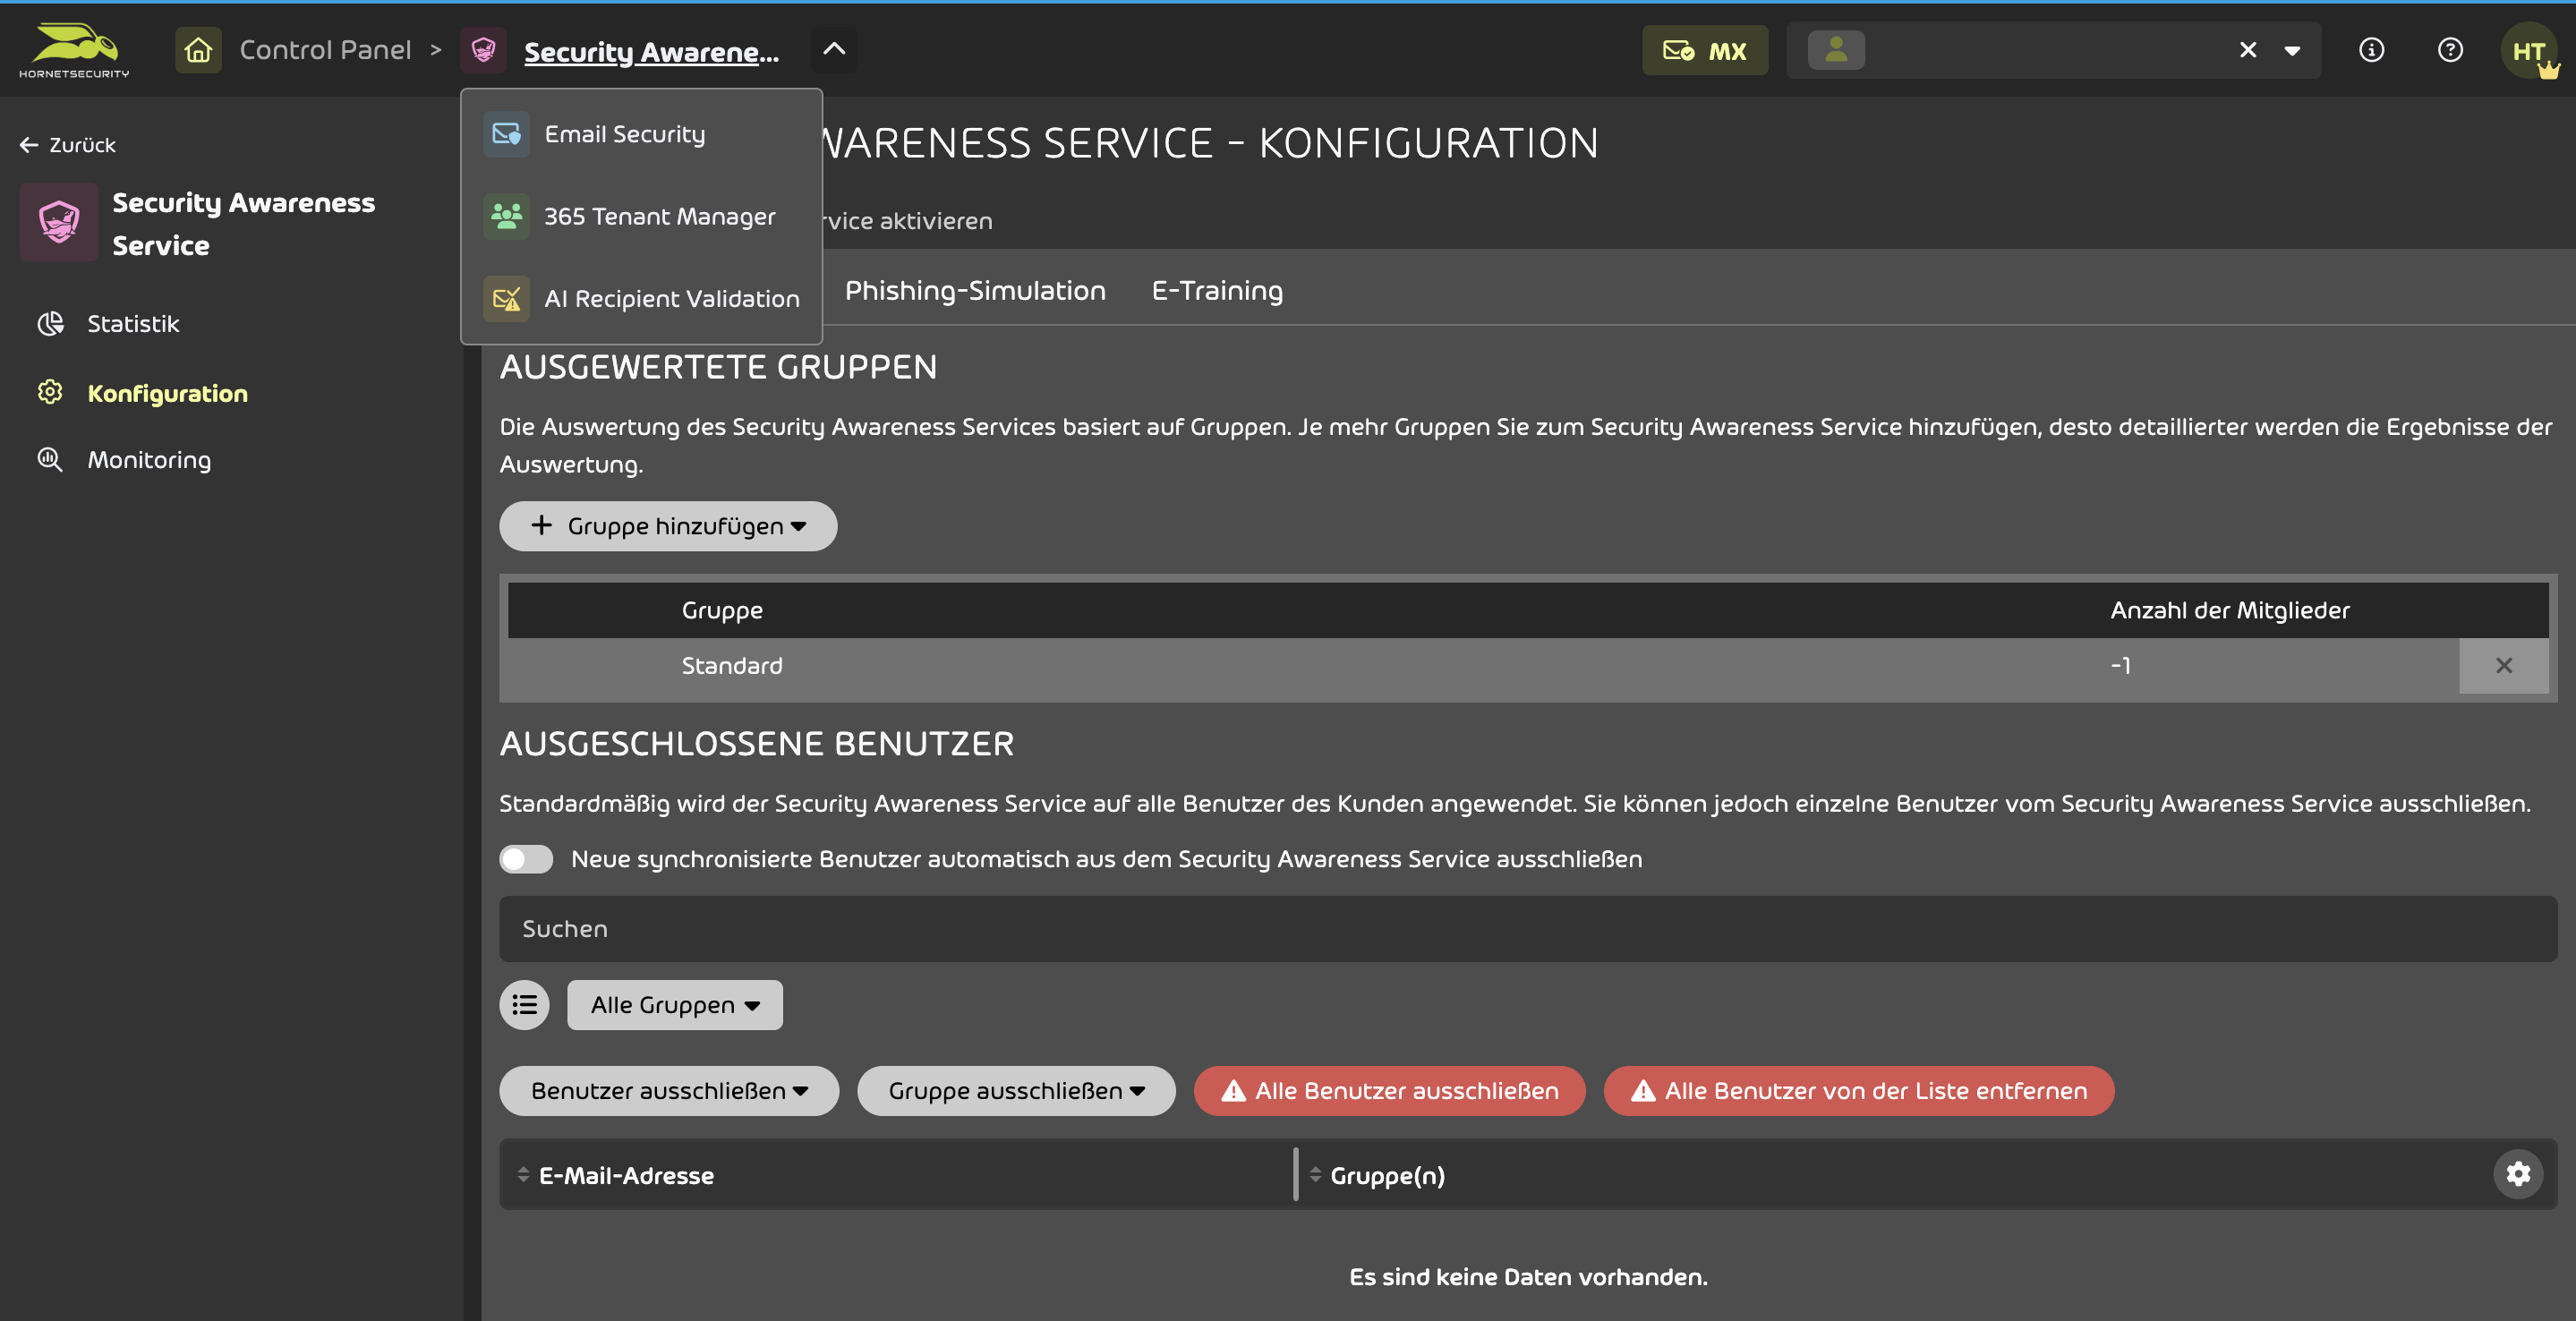Switch to Phishing-Simulation tab
Screen dimensions: 2576x1321
pyautogui.click(x=975, y=290)
